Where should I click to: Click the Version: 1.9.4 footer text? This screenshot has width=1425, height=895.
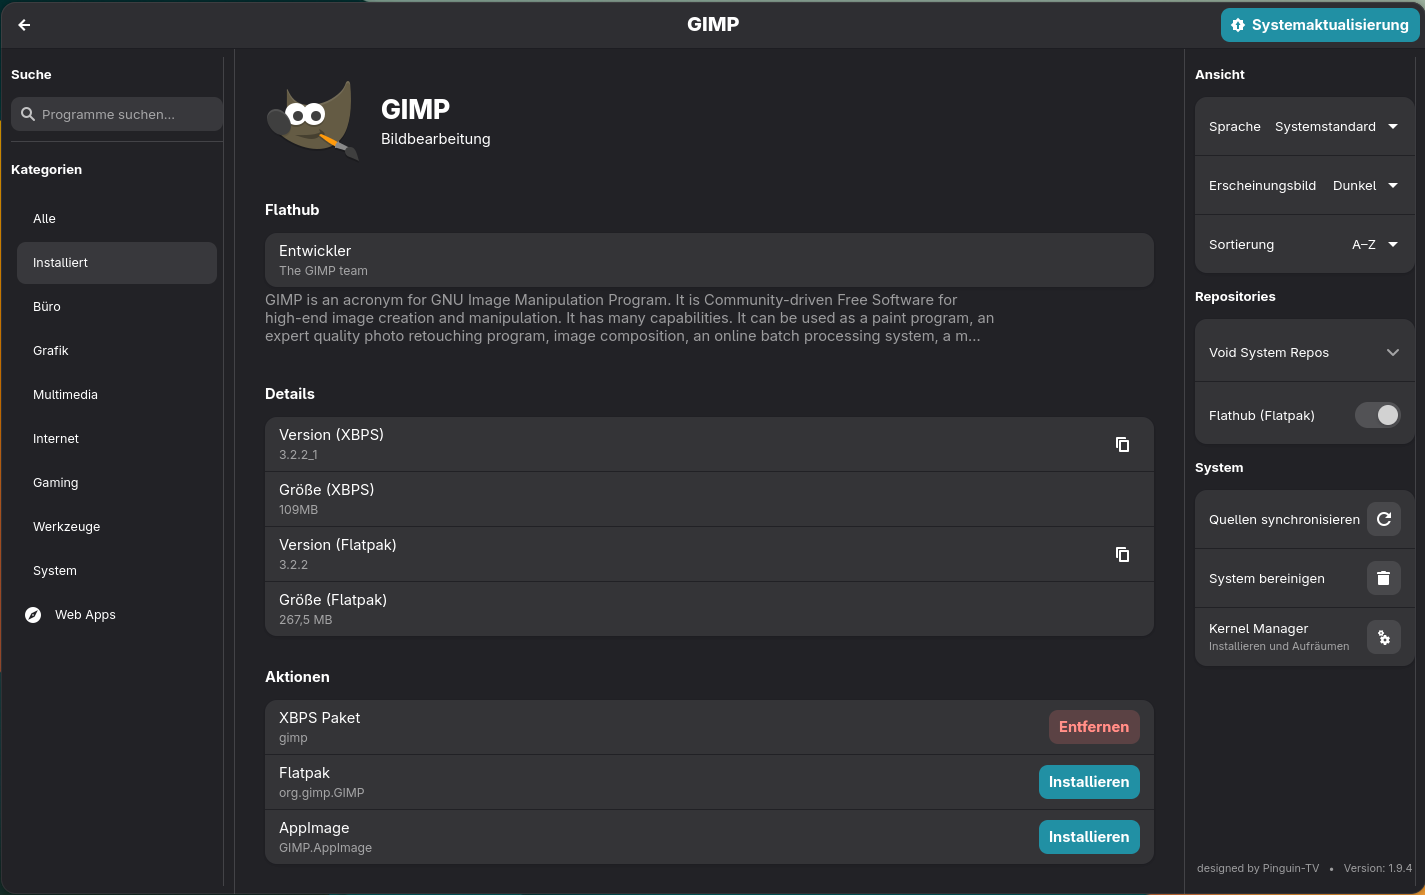1378,868
